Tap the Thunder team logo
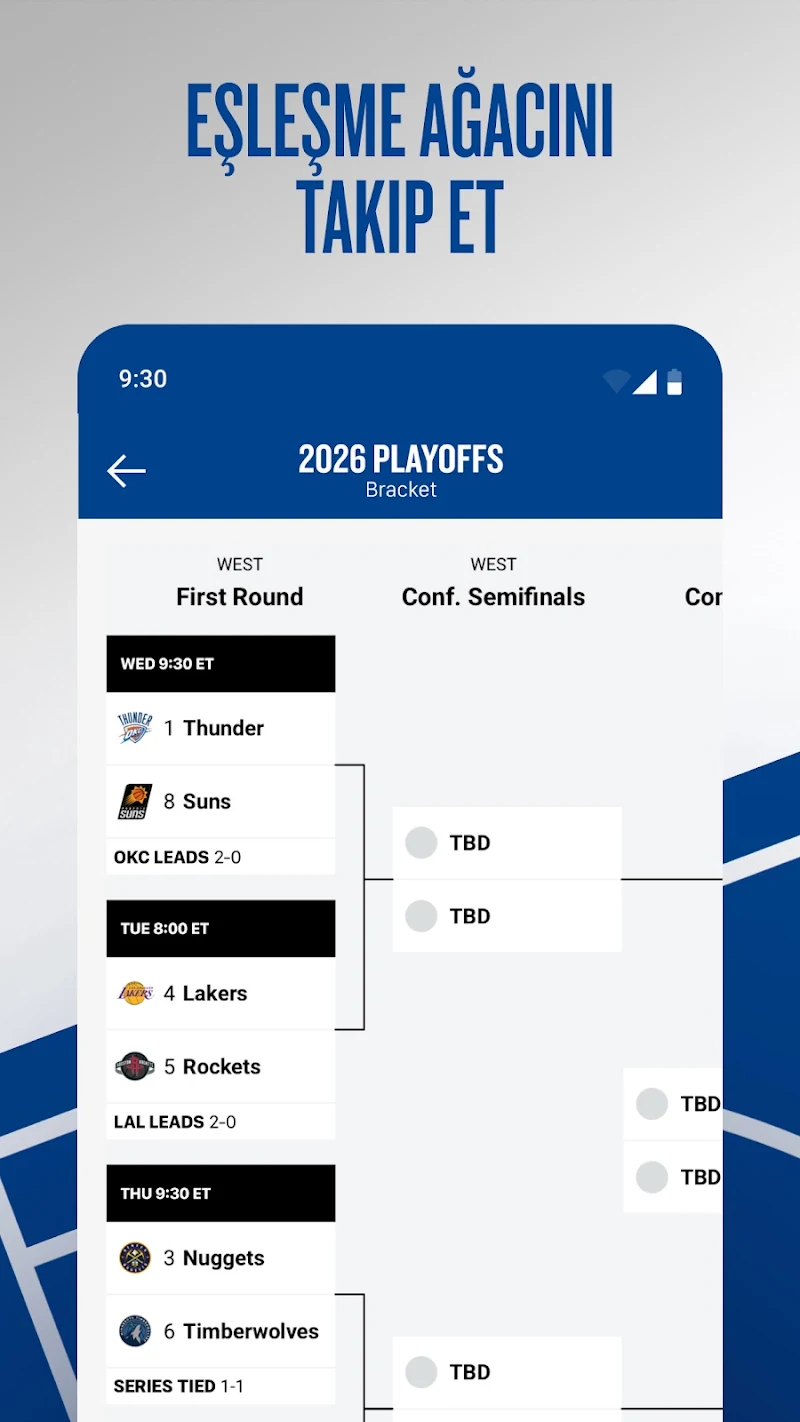The image size is (800, 1422). pos(135,728)
